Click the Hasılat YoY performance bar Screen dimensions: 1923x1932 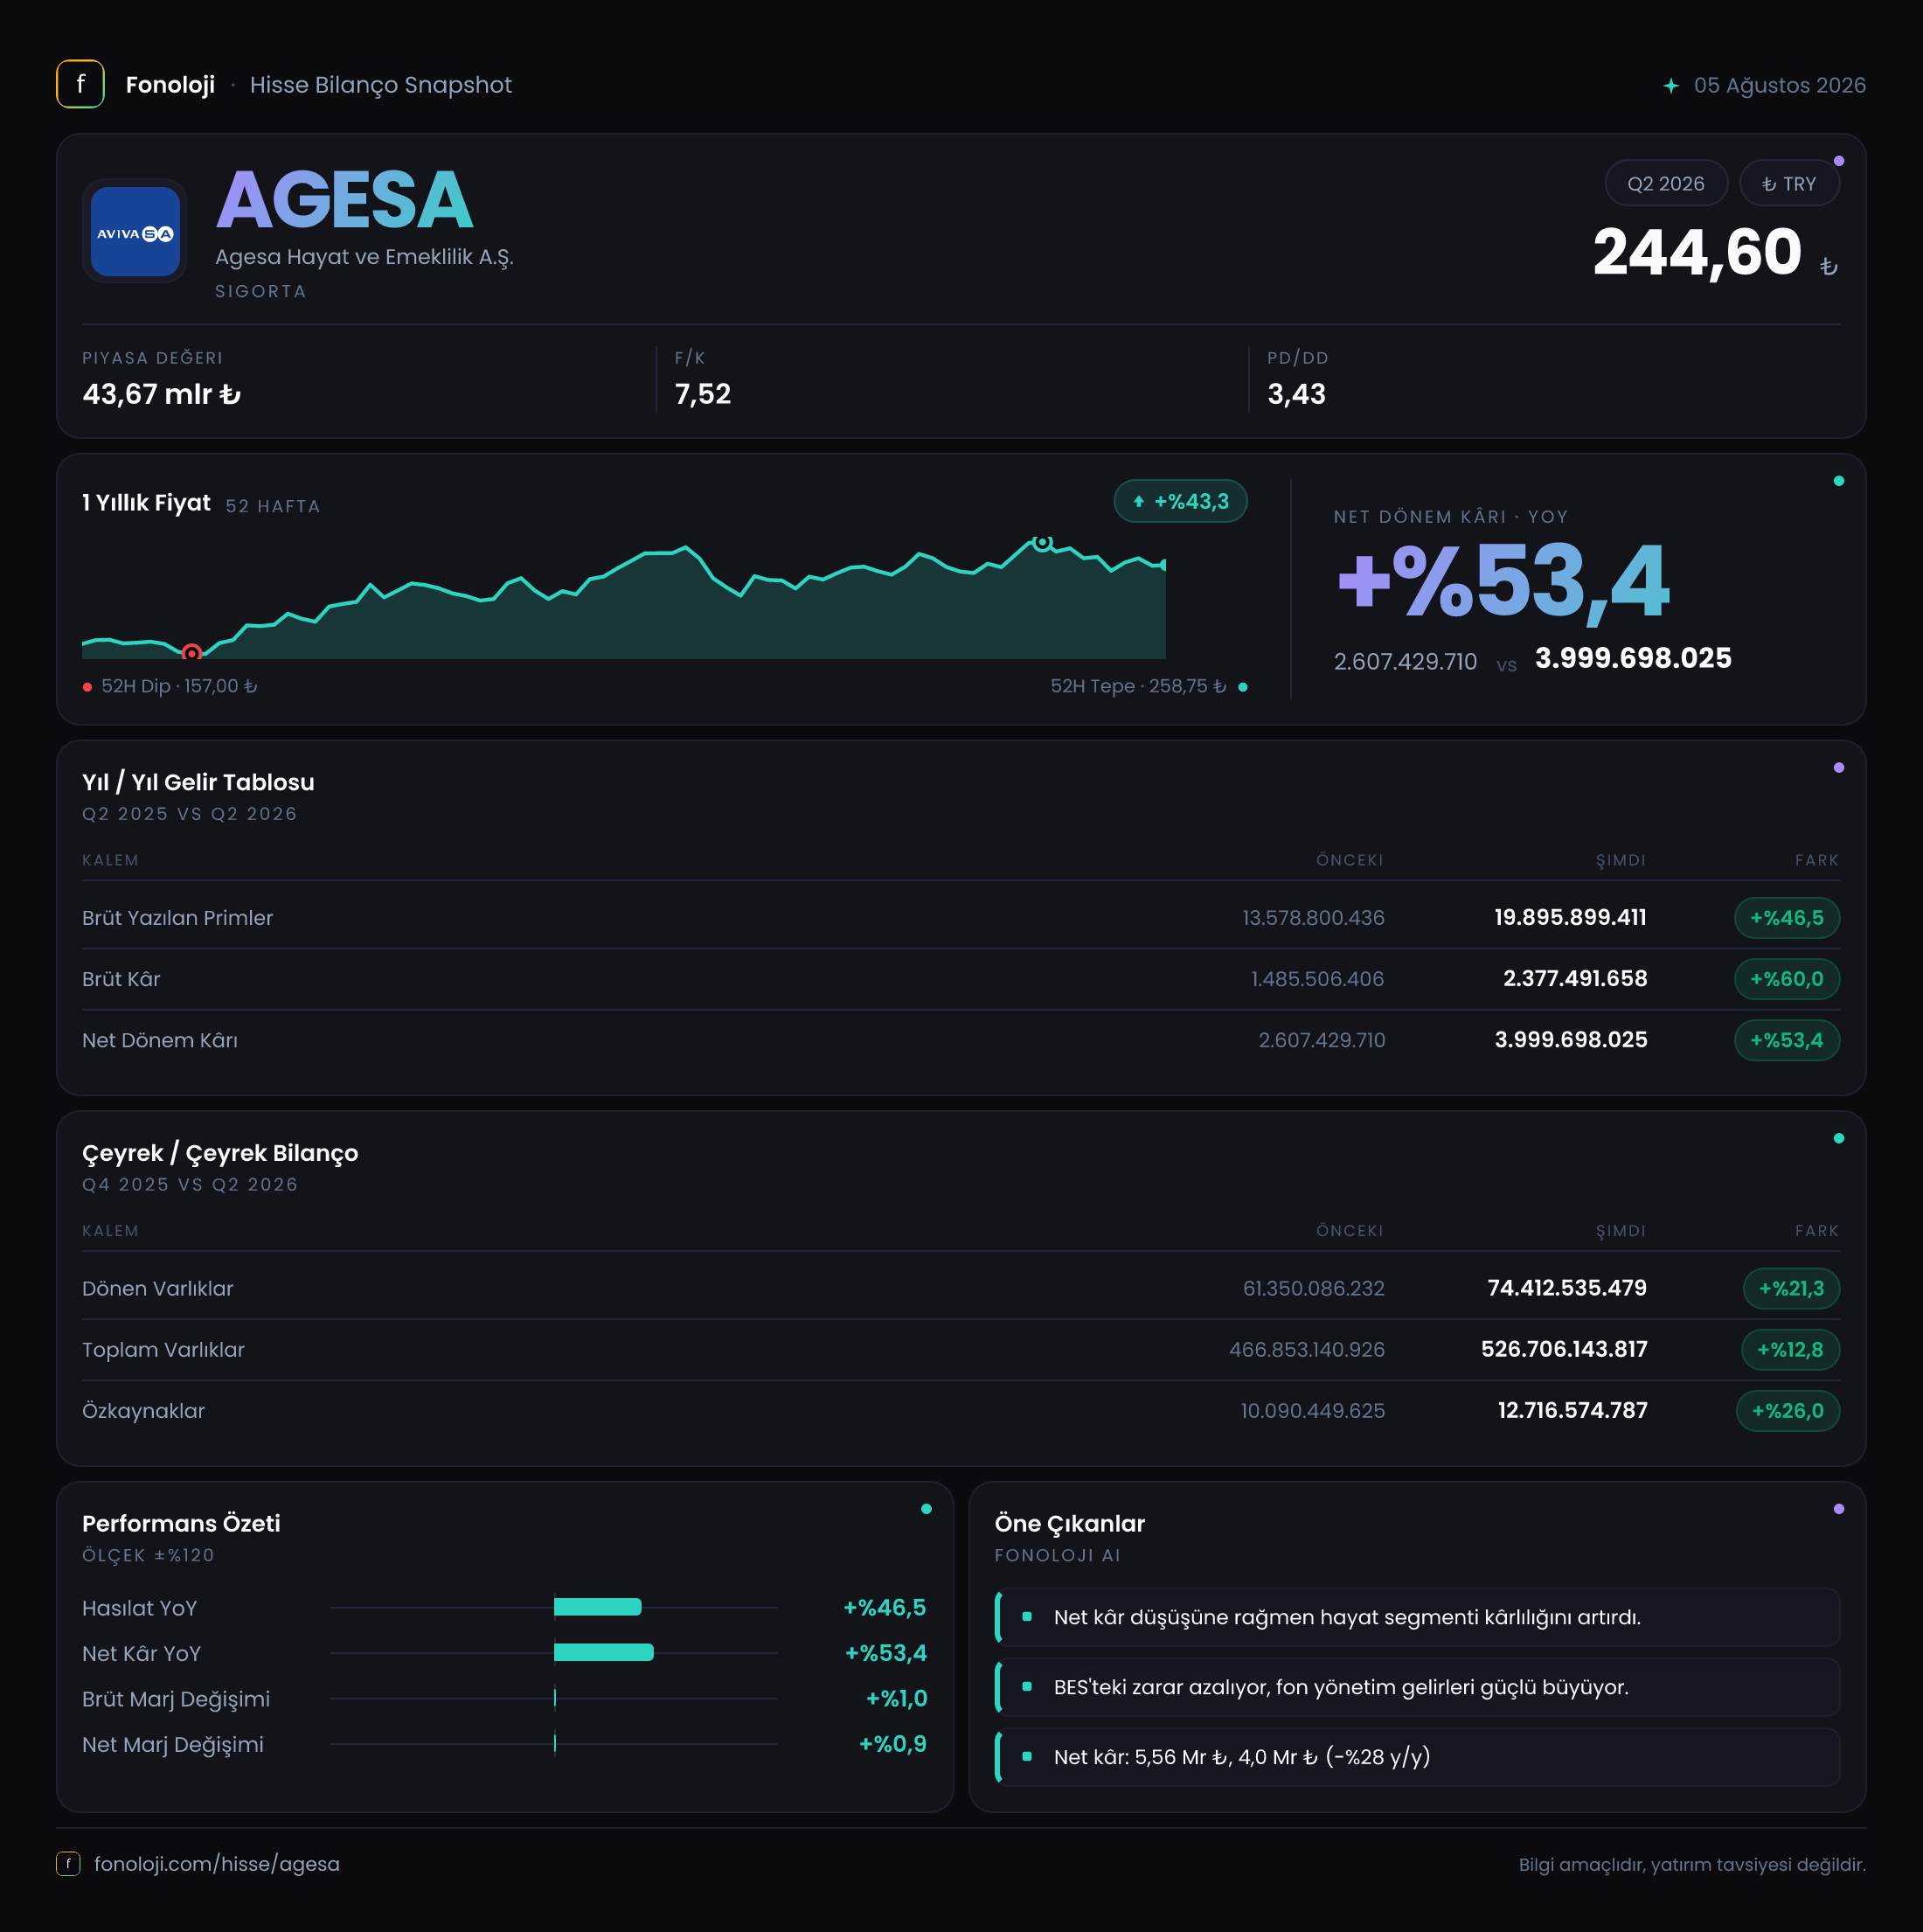pos(597,1607)
